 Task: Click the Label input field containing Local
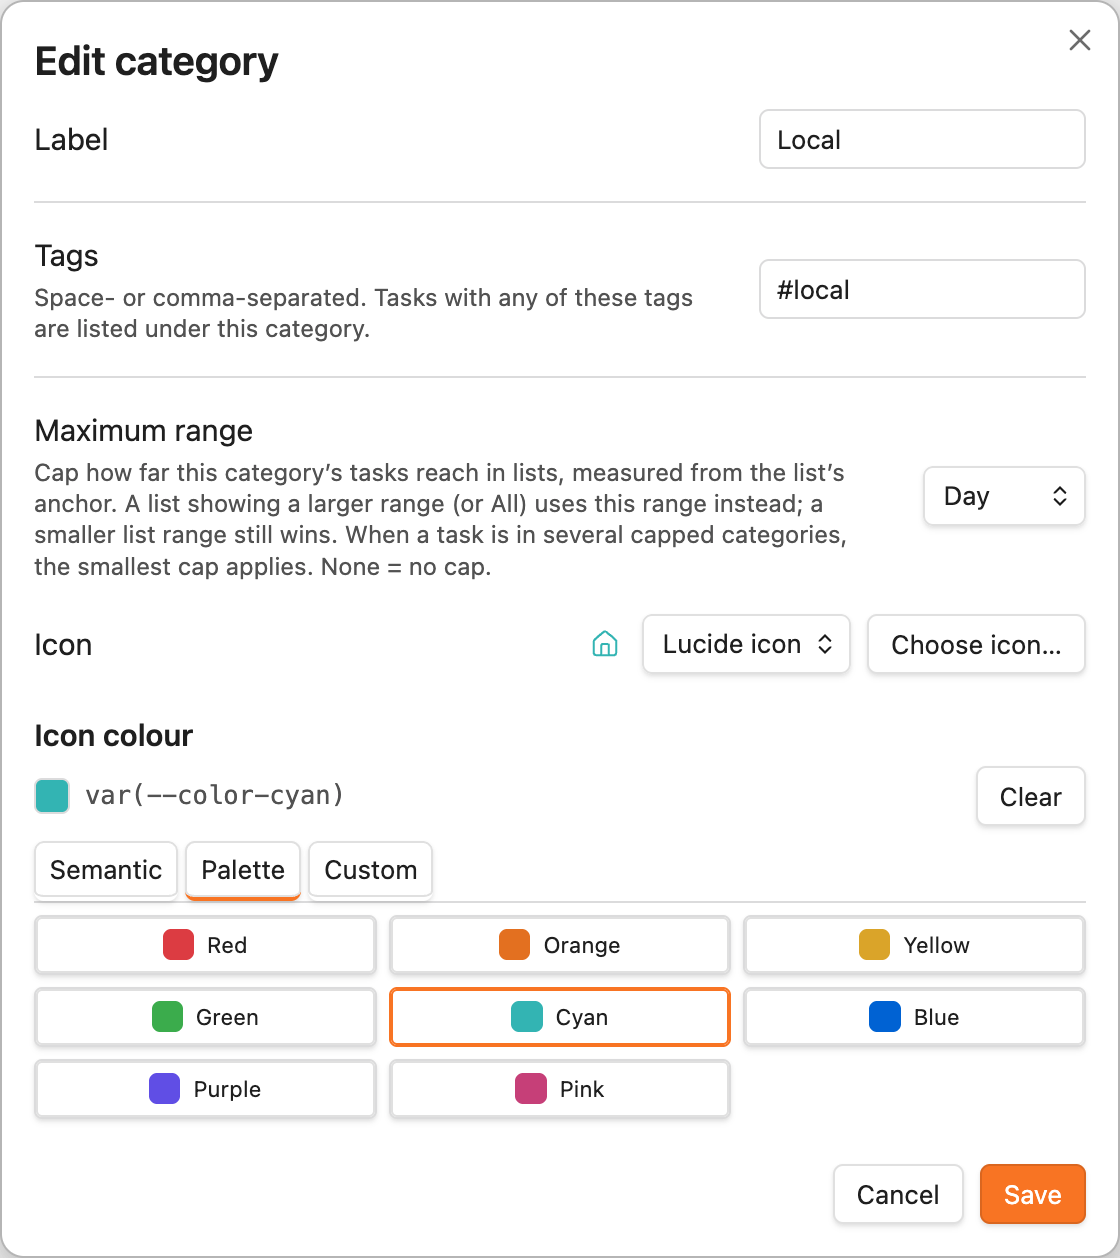922,139
